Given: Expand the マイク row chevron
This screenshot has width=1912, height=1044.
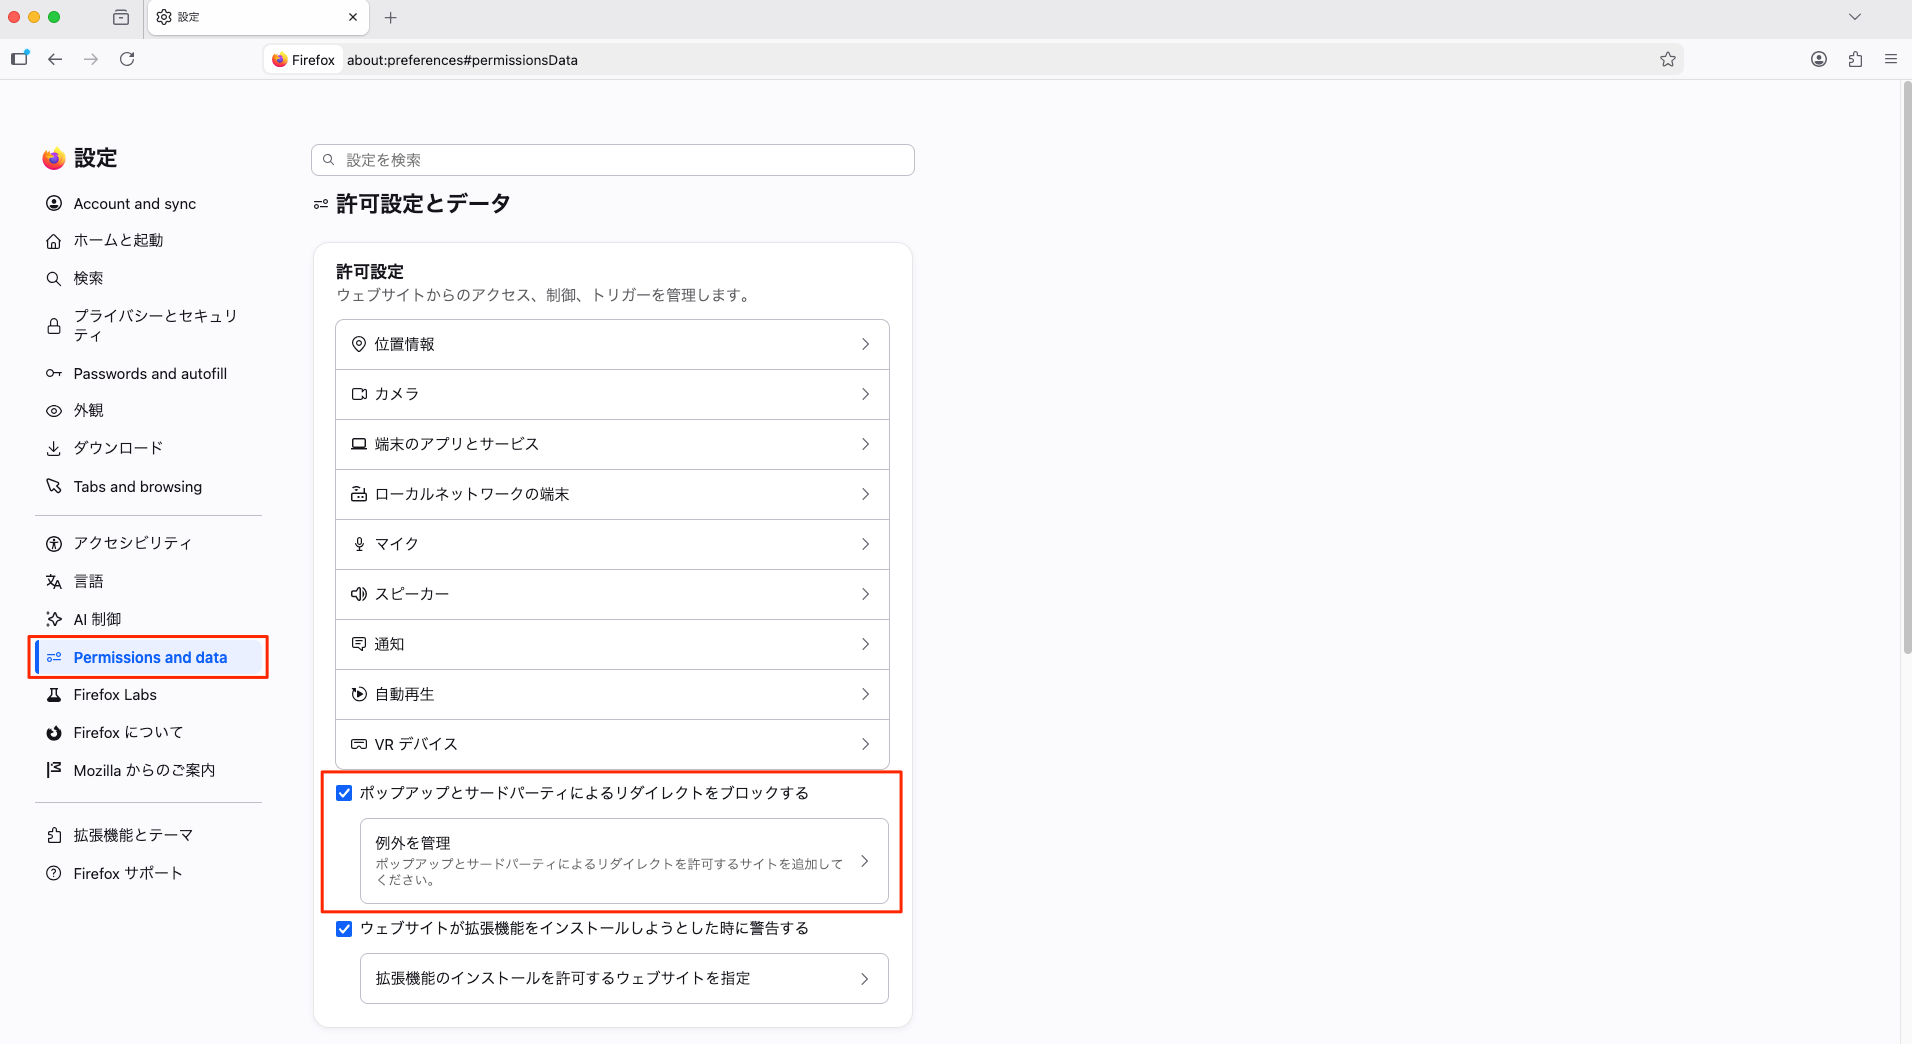Looking at the screenshot, I should point(865,544).
